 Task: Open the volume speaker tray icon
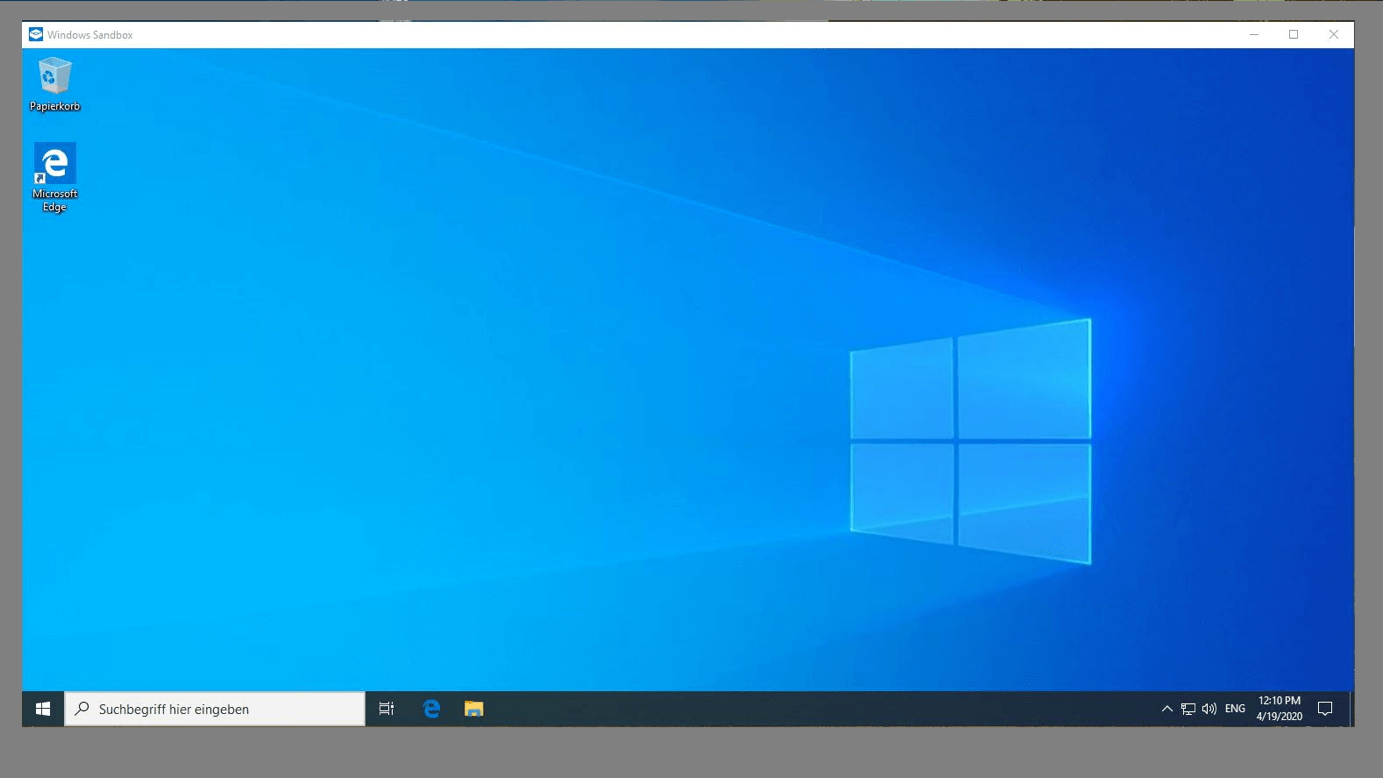tap(1209, 709)
